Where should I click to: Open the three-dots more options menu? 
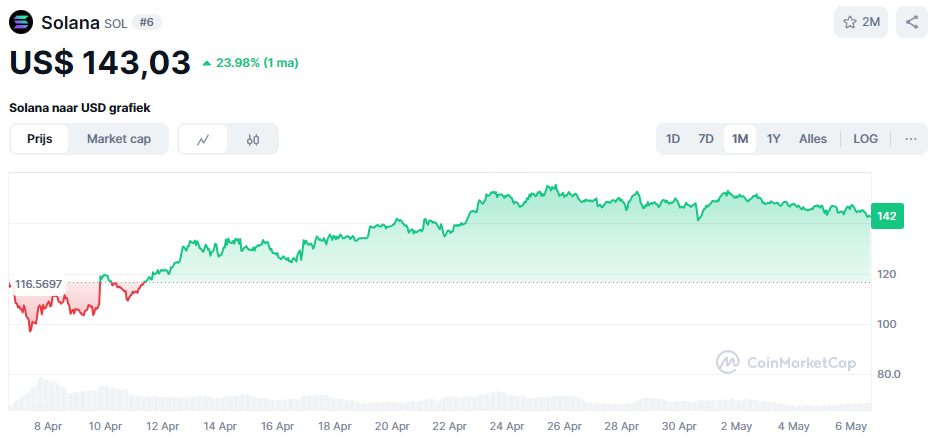[x=910, y=139]
